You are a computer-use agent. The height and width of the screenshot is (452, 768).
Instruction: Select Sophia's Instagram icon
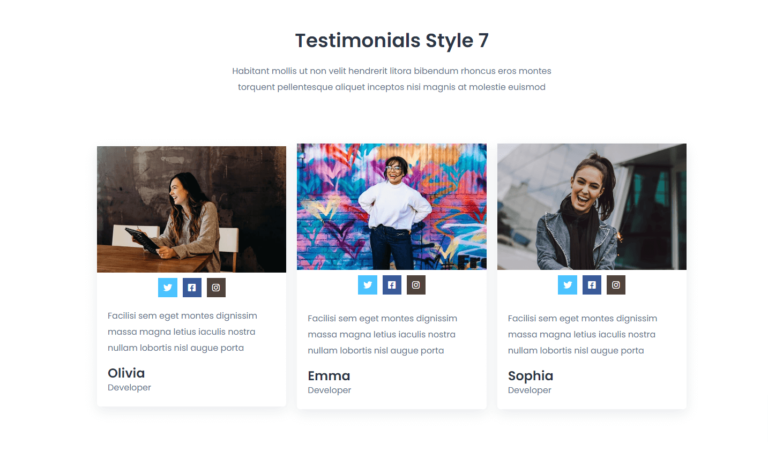click(x=616, y=285)
